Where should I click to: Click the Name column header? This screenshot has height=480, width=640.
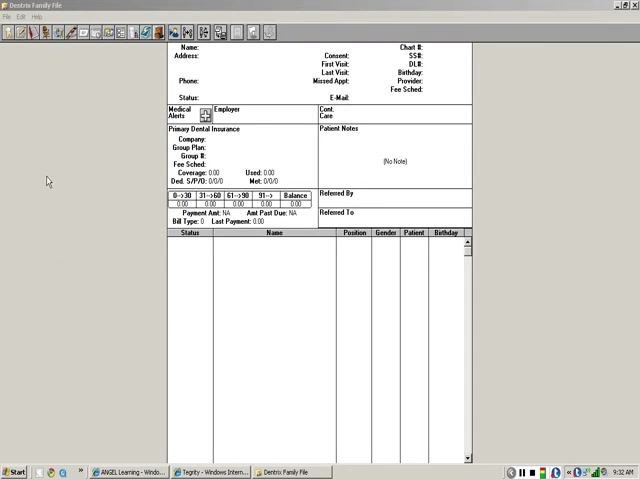(x=275, y=233)
